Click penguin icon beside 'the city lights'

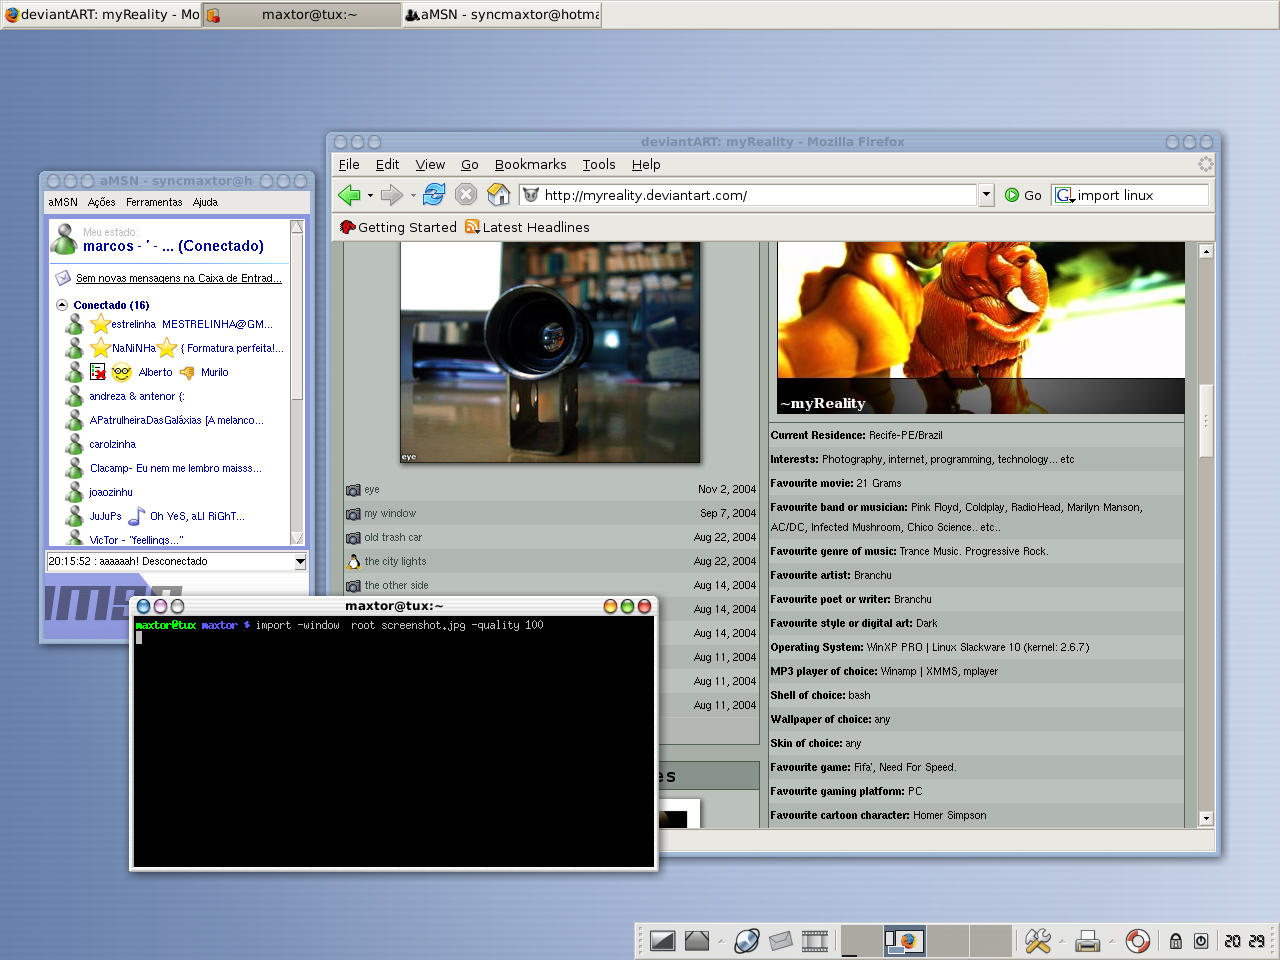(x=353, y=561)
